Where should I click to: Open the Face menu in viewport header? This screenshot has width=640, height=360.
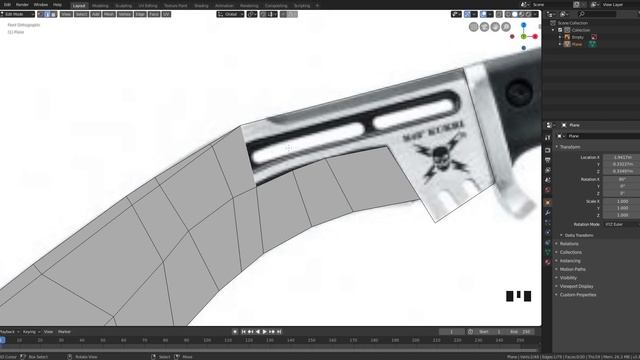point(154,14)
